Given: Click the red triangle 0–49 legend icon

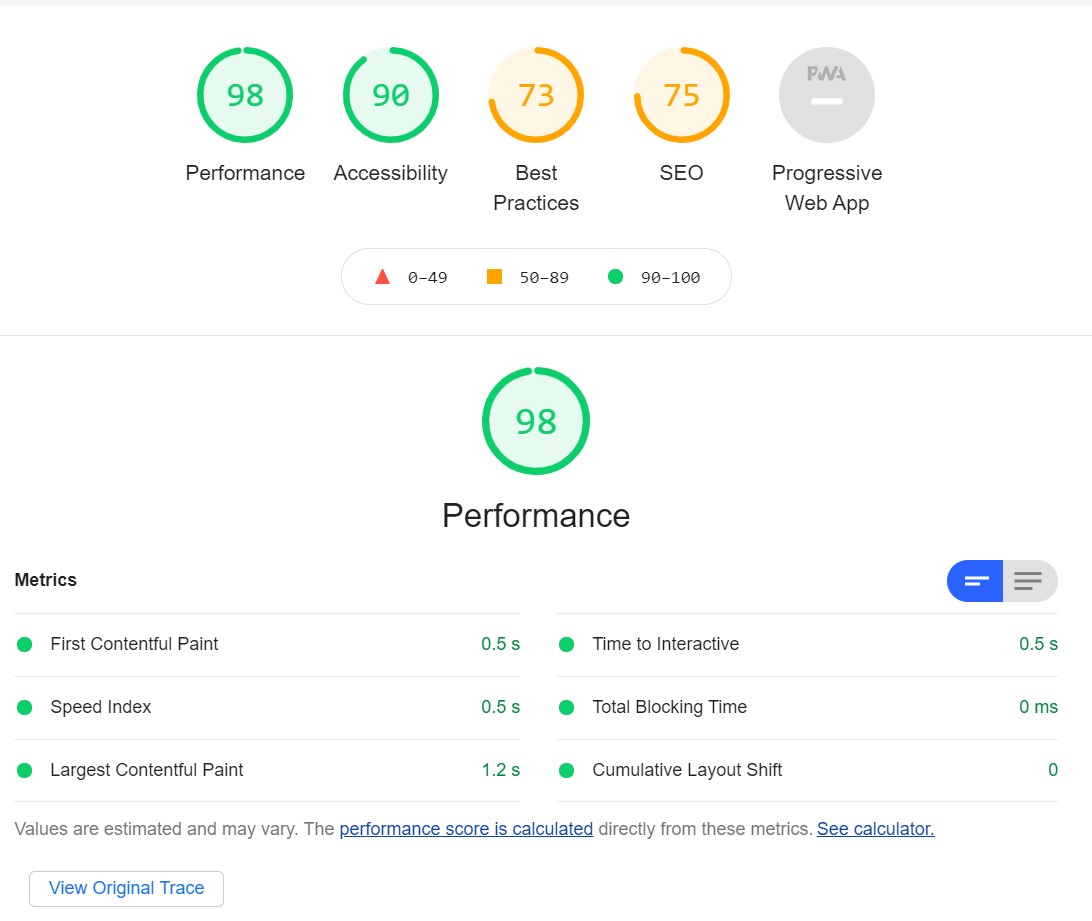Looking at the screenshot, I should coord(382,277).
